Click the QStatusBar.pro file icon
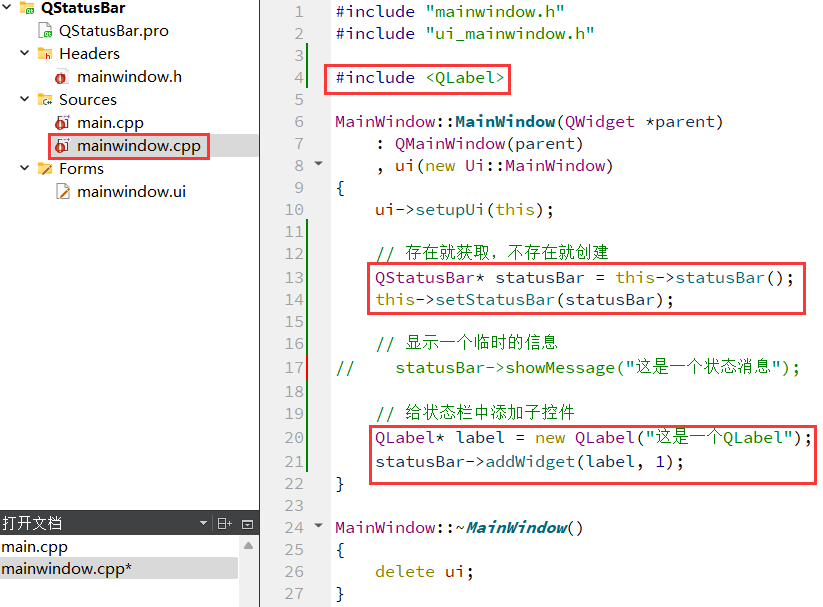This screenshot has height=607, width=823. point(45,30)
